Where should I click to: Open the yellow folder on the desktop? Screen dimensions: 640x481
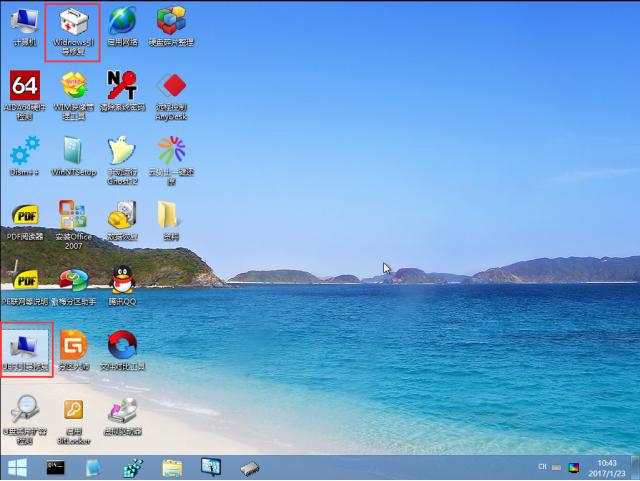pyautogui.click(x=171, y=221)
